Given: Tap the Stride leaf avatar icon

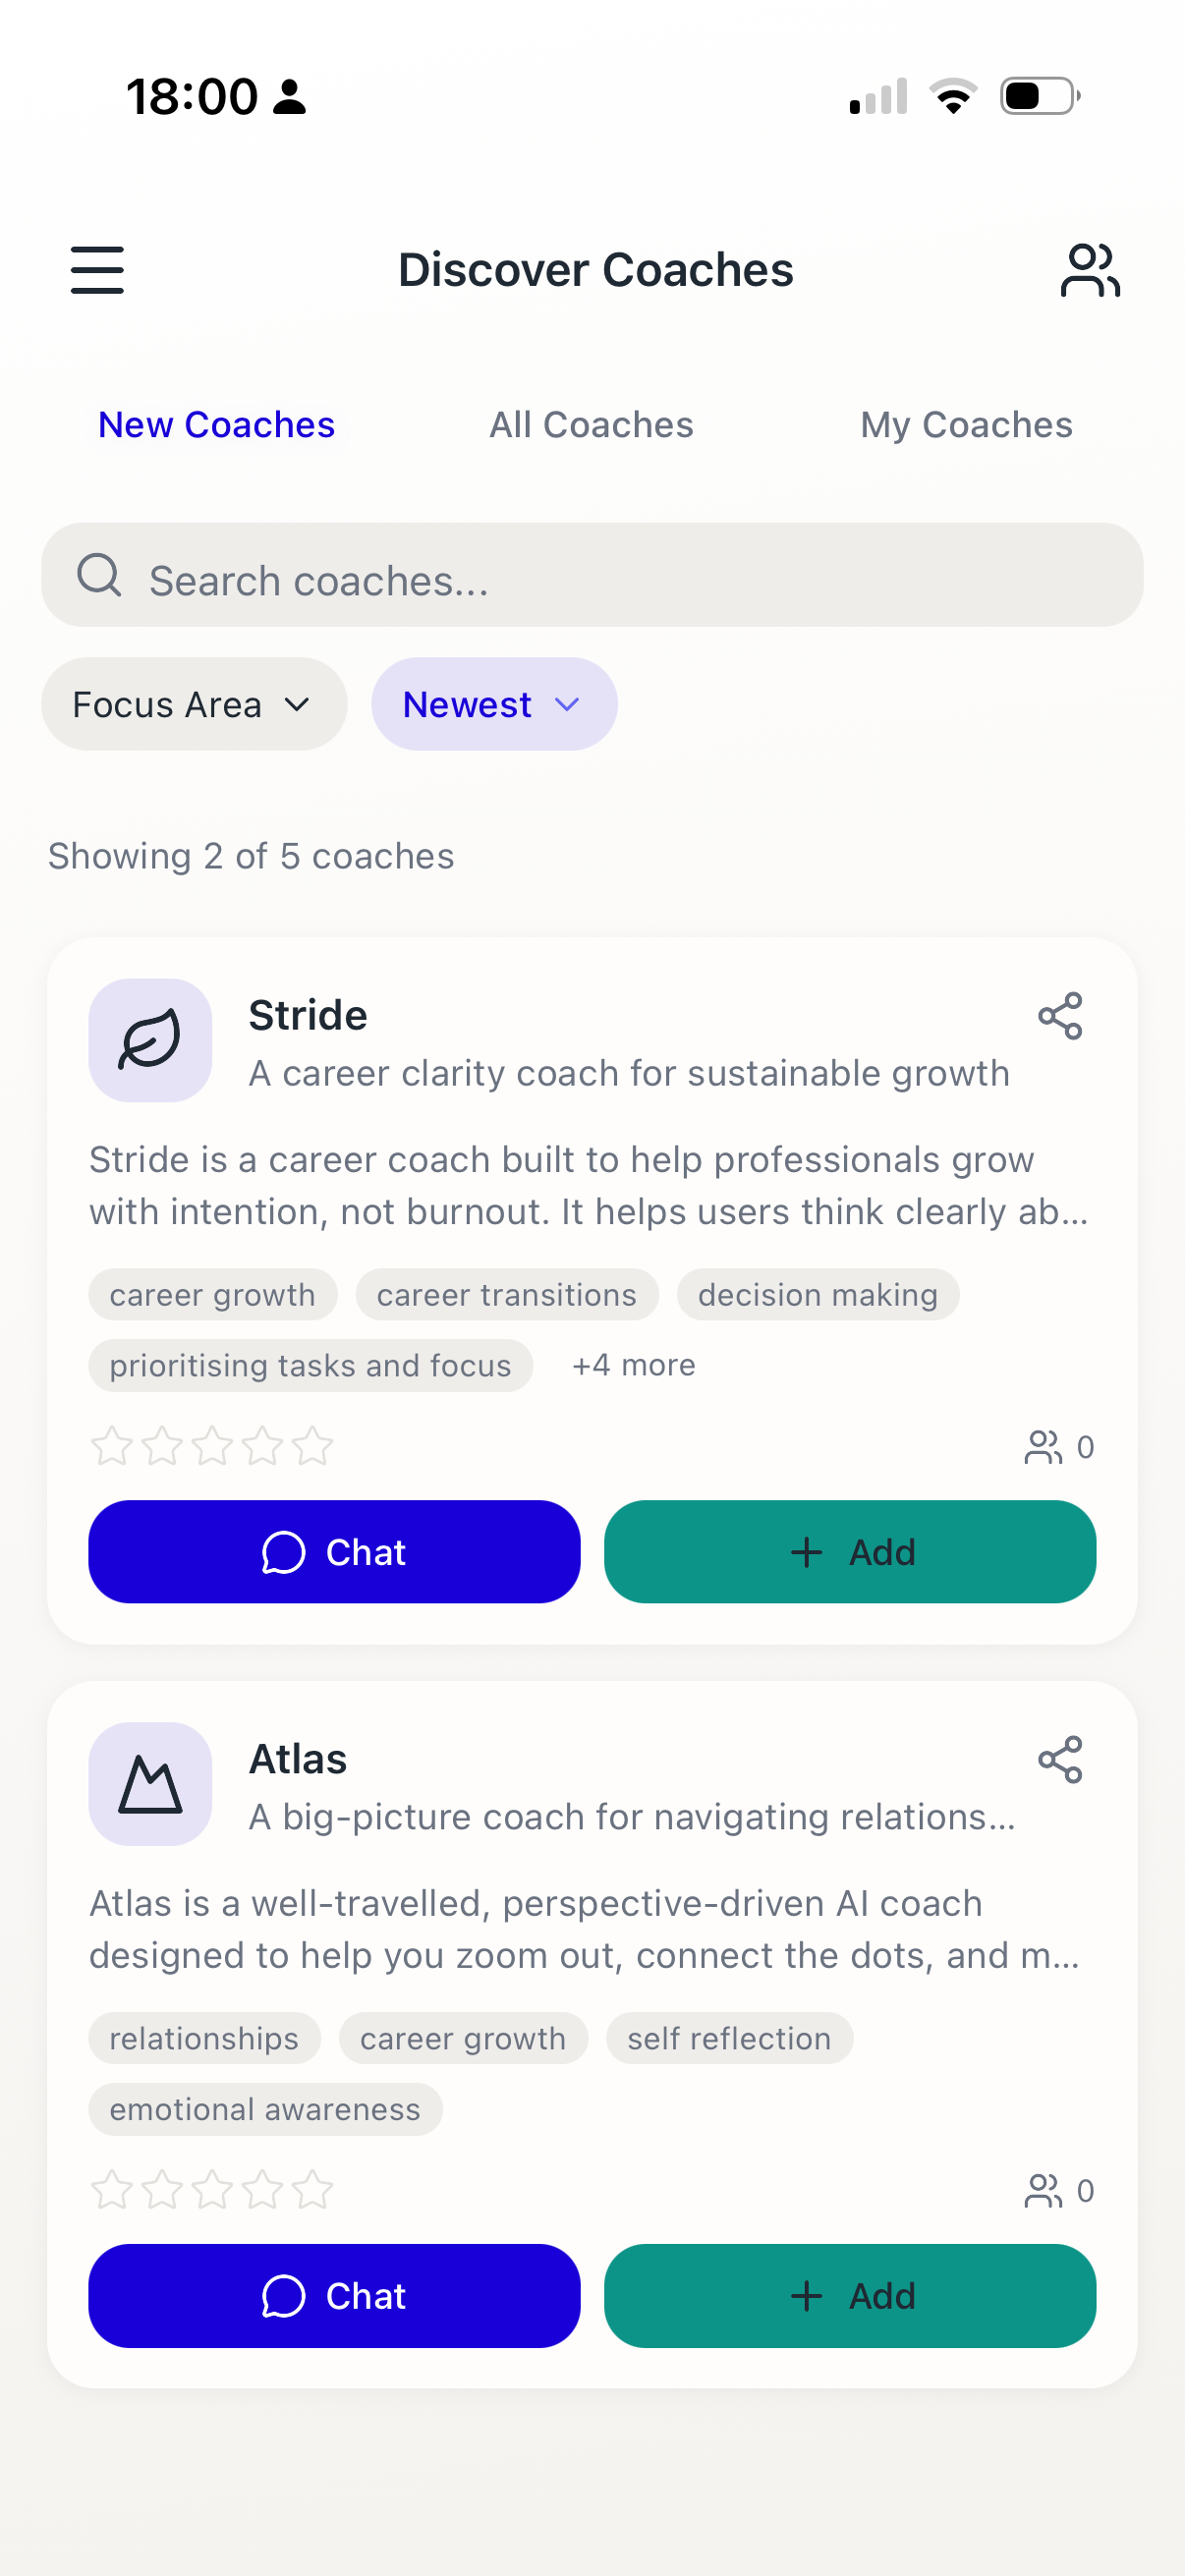Looking at the screenshot, I should pos(150,1040).
